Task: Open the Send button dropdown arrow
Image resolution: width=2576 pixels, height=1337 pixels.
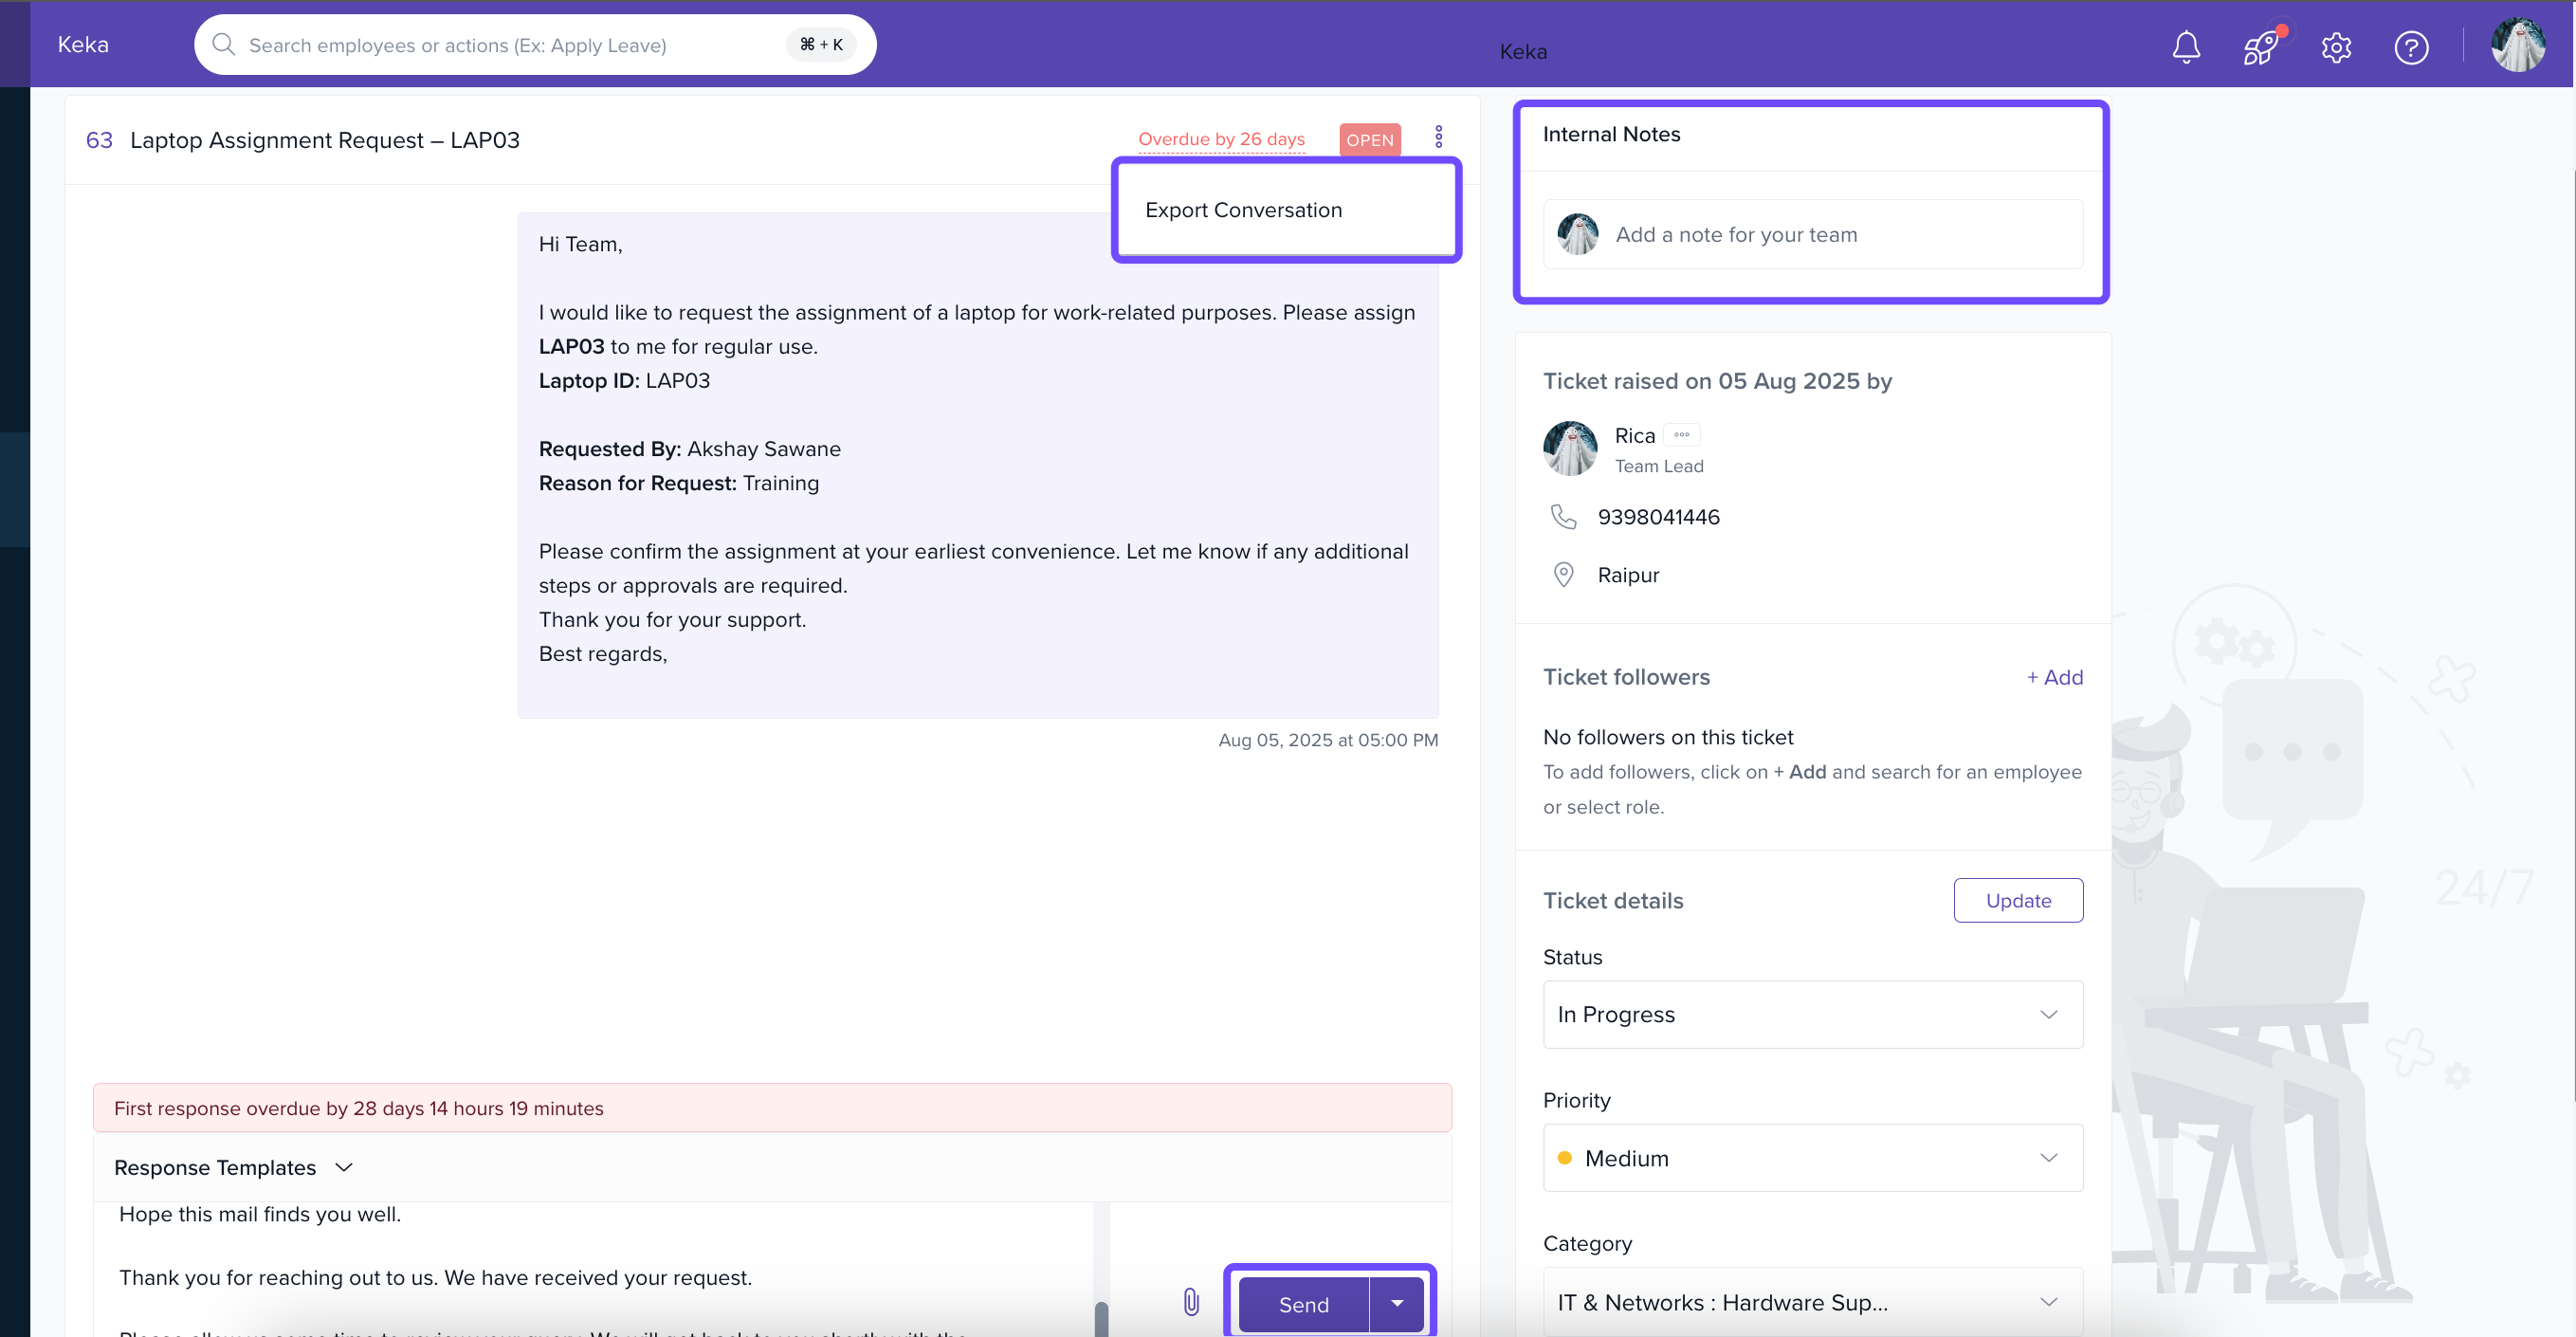Action: coord(1397,1303)
